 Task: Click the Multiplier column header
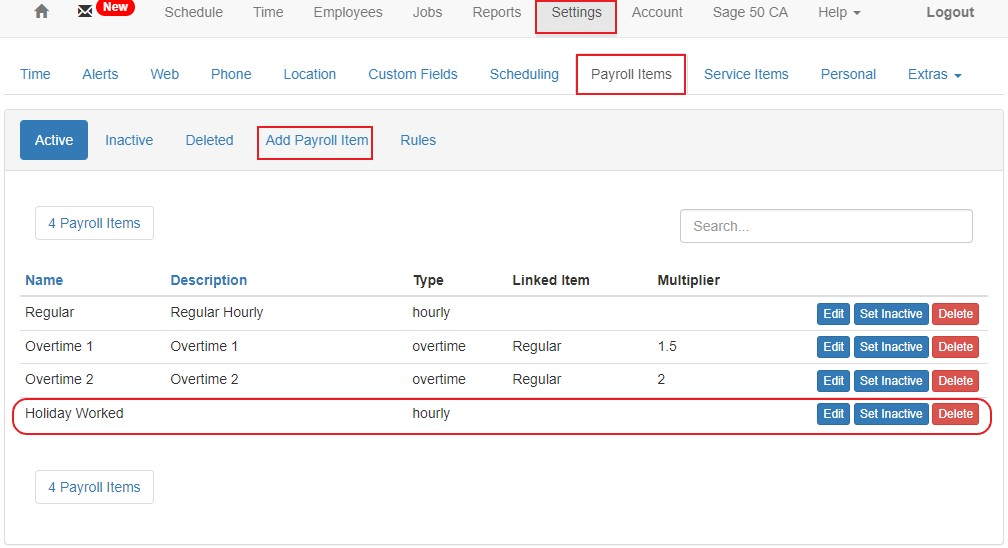(688, 280)
